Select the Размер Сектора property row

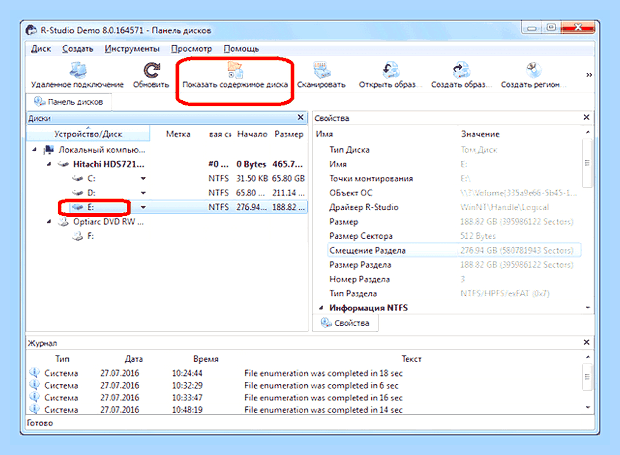pyautogui.click(x=454, y=236)
